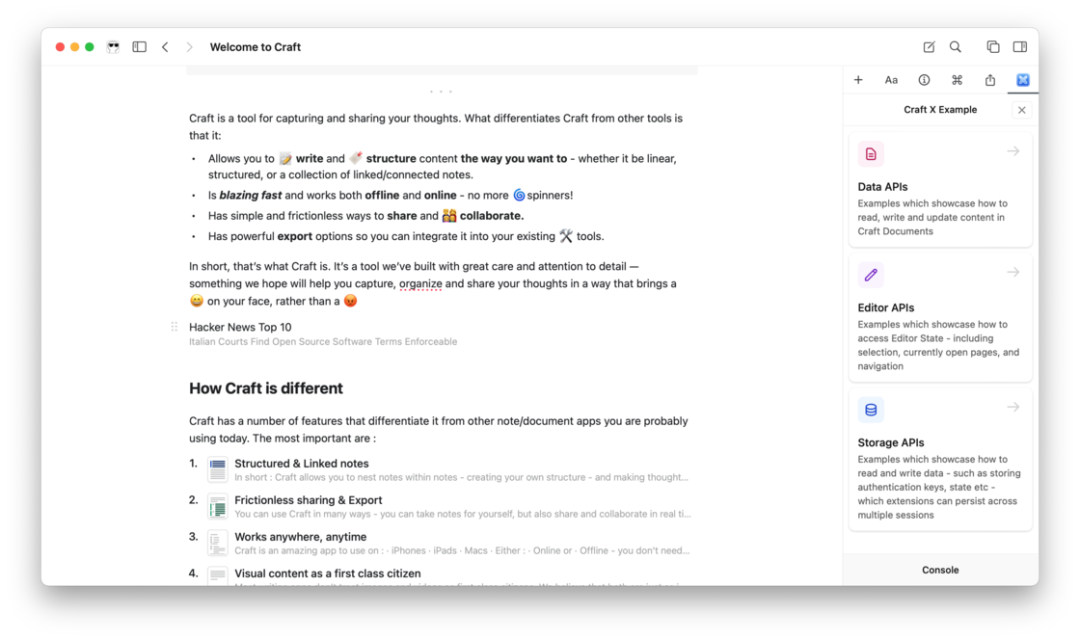Image resolution: width=1080 pixels, height=640 pixels.
Task: Click the Editor APIs pencil icon
Action: (871, 275)
